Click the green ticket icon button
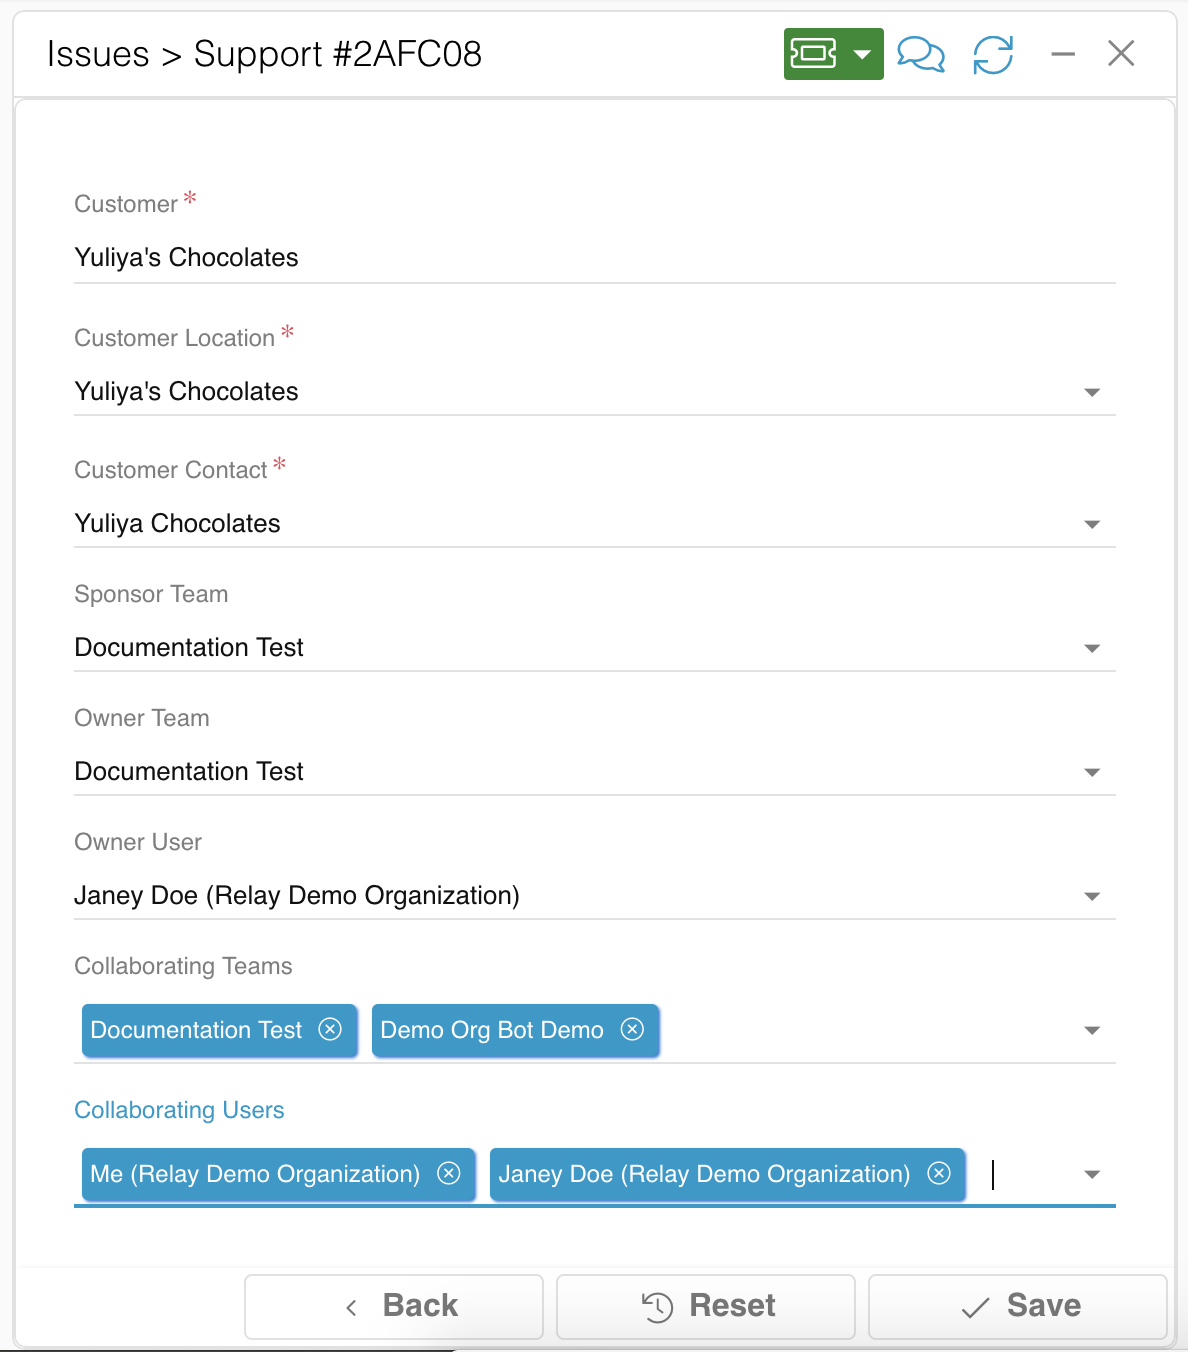This screenshot has height=1352, width=1188. pos(814,54)
